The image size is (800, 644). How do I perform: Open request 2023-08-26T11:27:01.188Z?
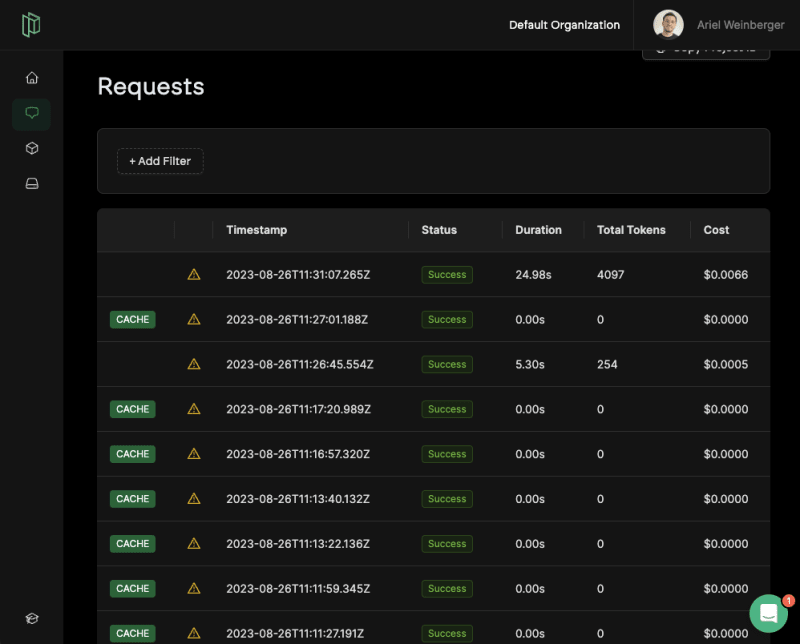tap(297, 320)
